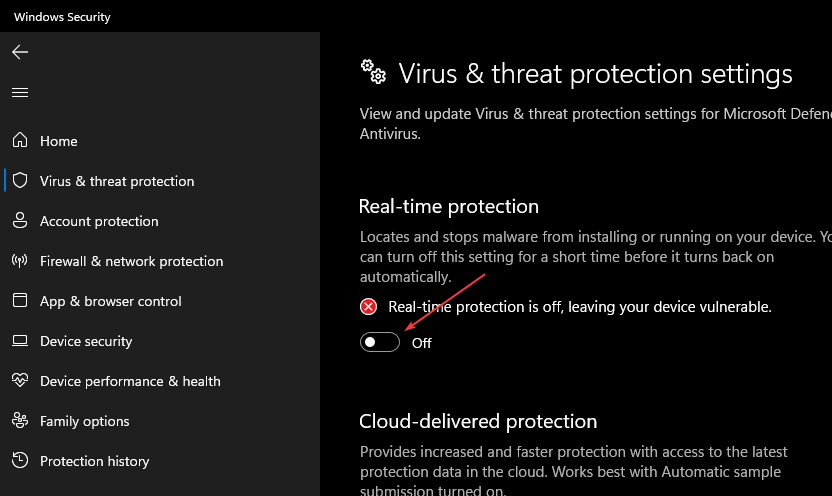832x496 pixels.
Task: Click the Firewall antenna signal icon
Action: pos(20,260)
